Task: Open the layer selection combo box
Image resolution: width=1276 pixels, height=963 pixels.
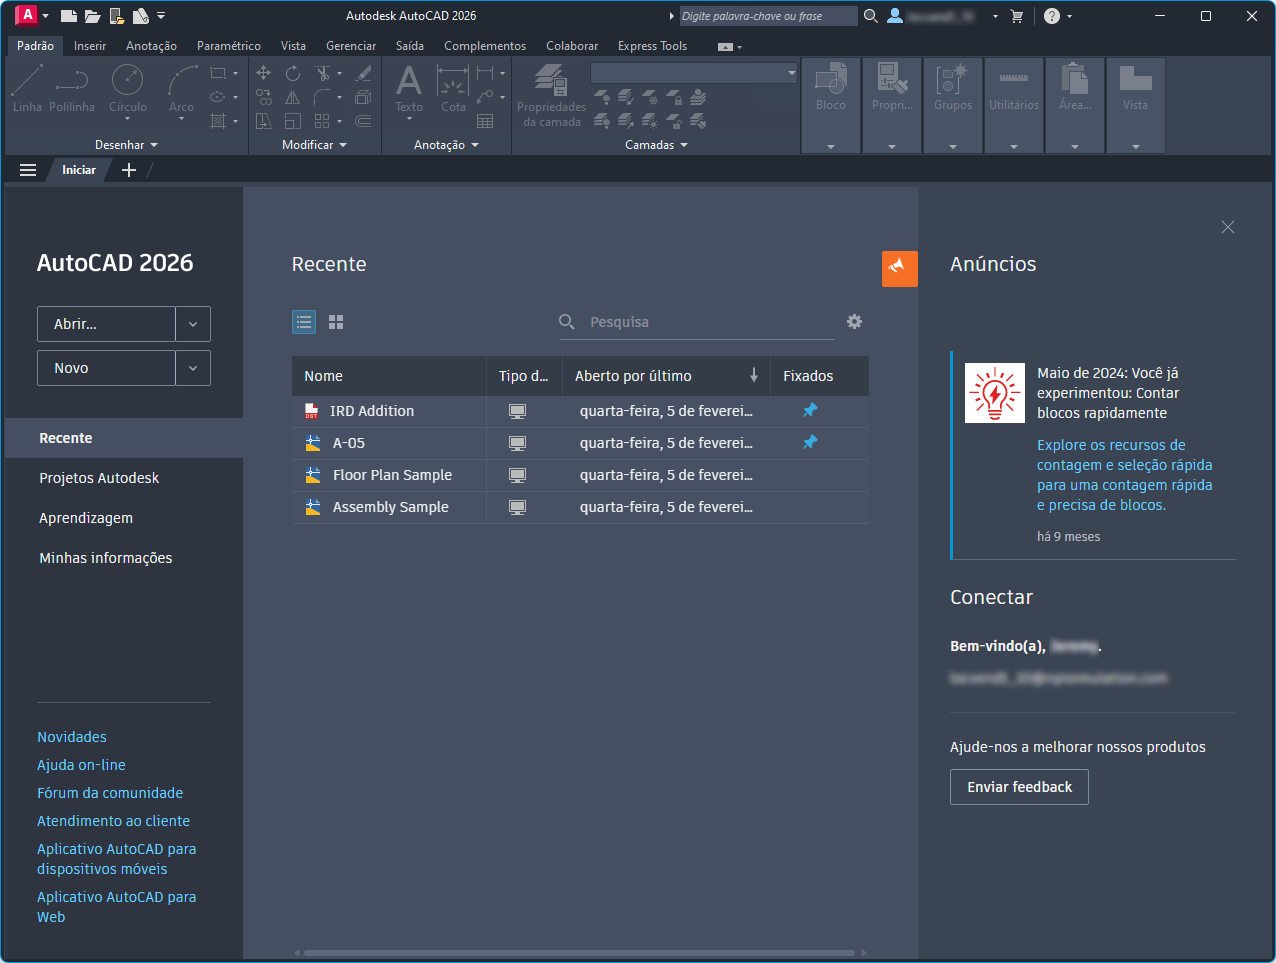Action: click(x=694, y=73)
